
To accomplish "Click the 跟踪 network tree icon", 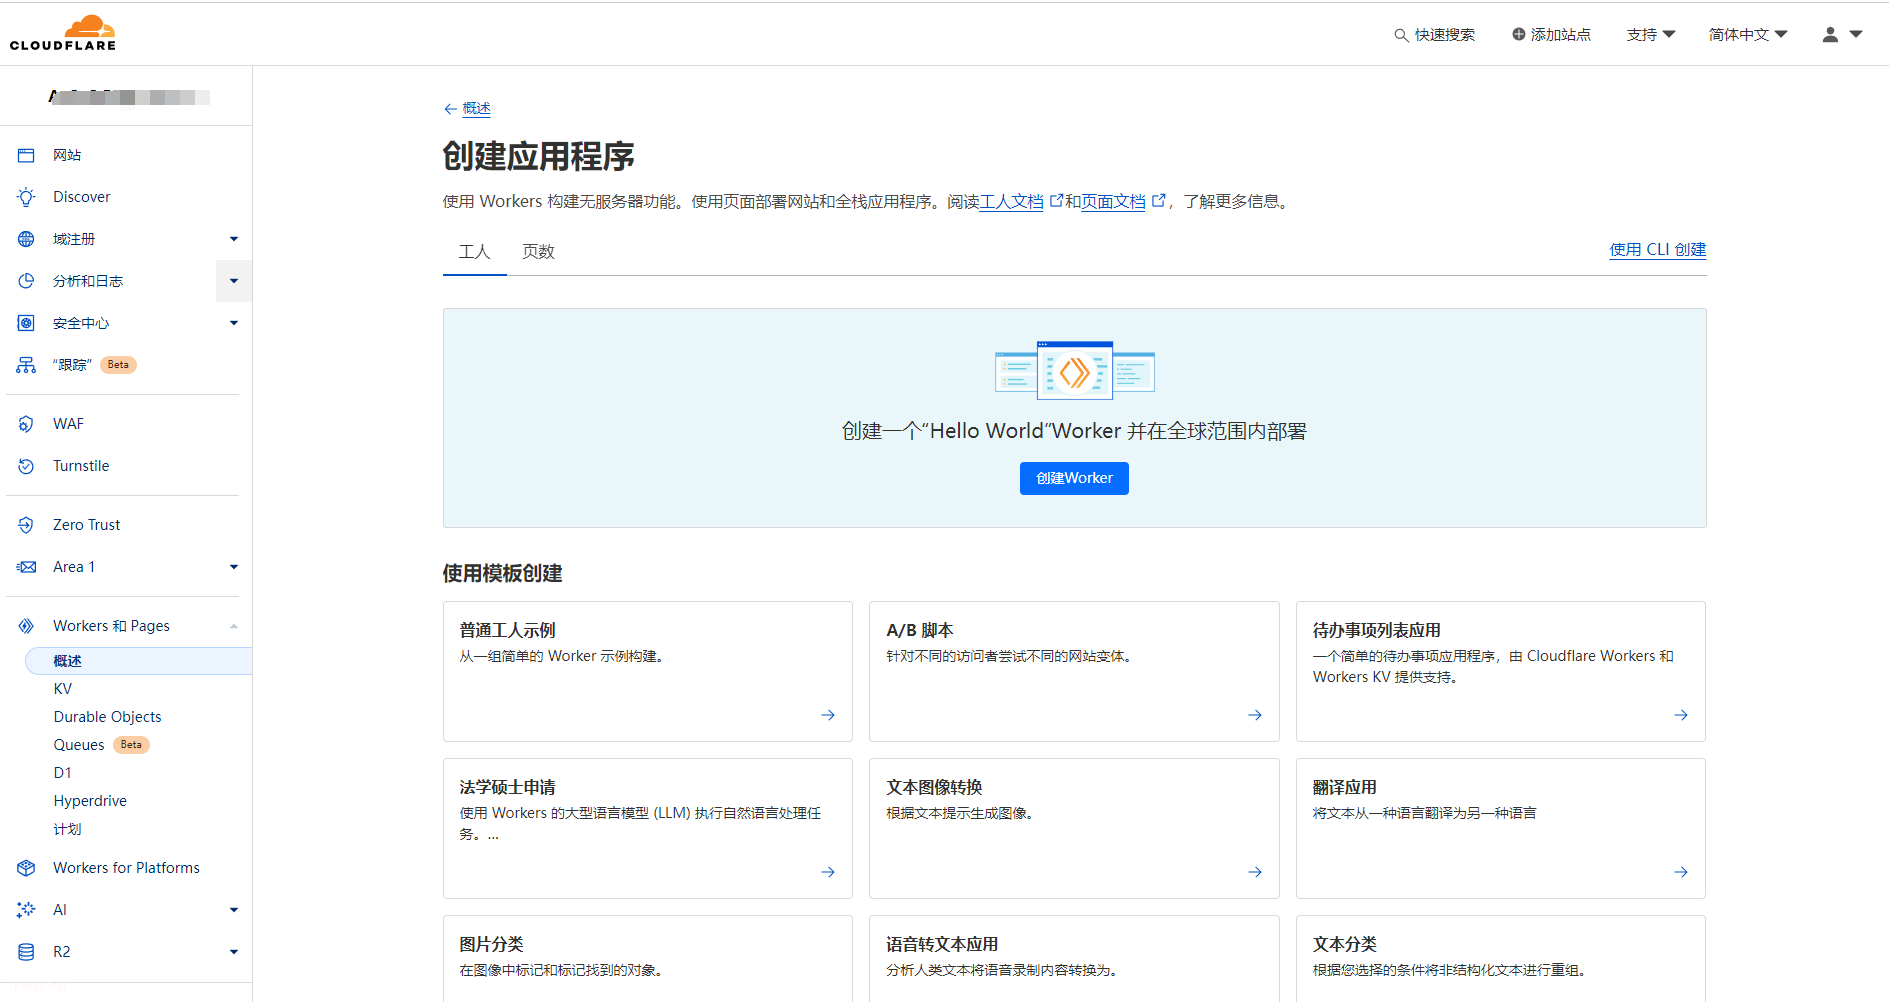I will (26, 365).
